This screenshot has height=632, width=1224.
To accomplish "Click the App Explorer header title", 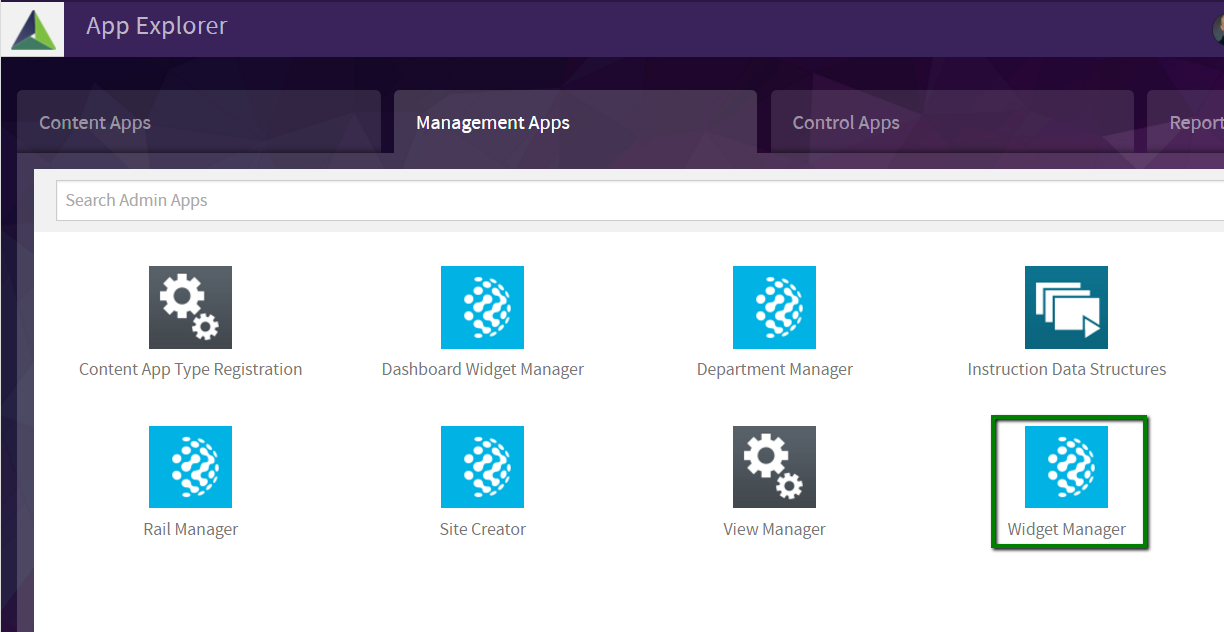I will pos(157,26).
